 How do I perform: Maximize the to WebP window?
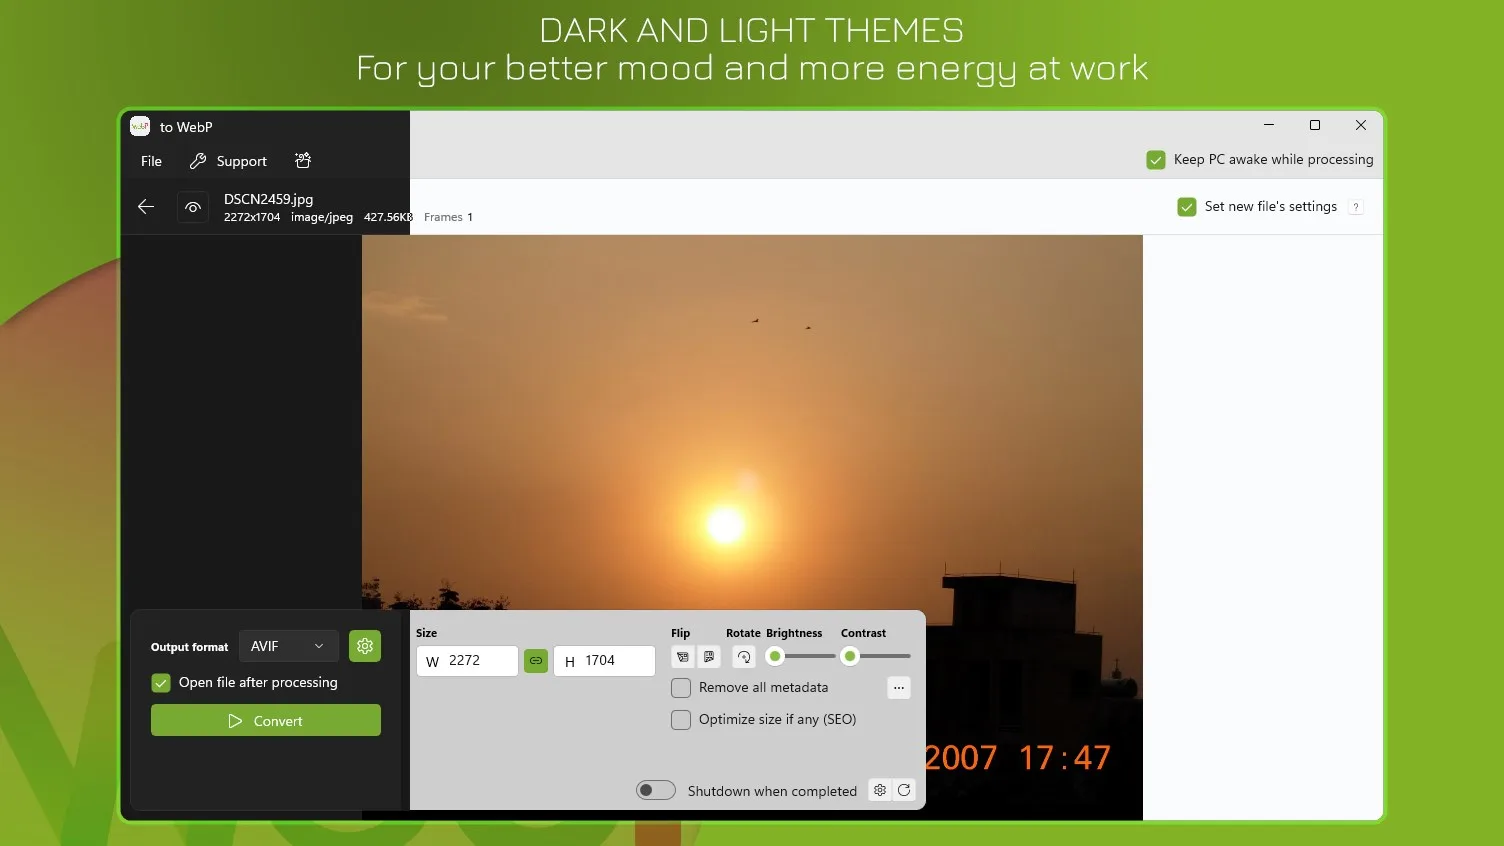(1315, 125)
